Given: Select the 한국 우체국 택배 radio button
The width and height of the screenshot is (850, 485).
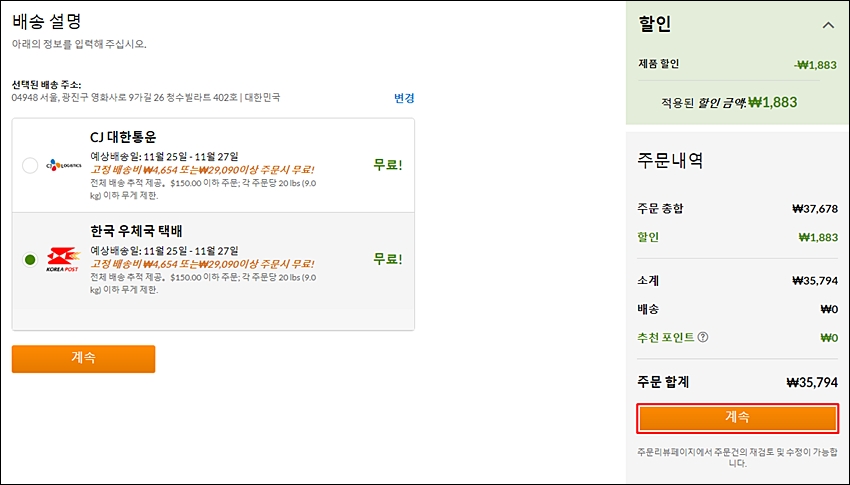Looking at the screenshot, I should 30,260.
